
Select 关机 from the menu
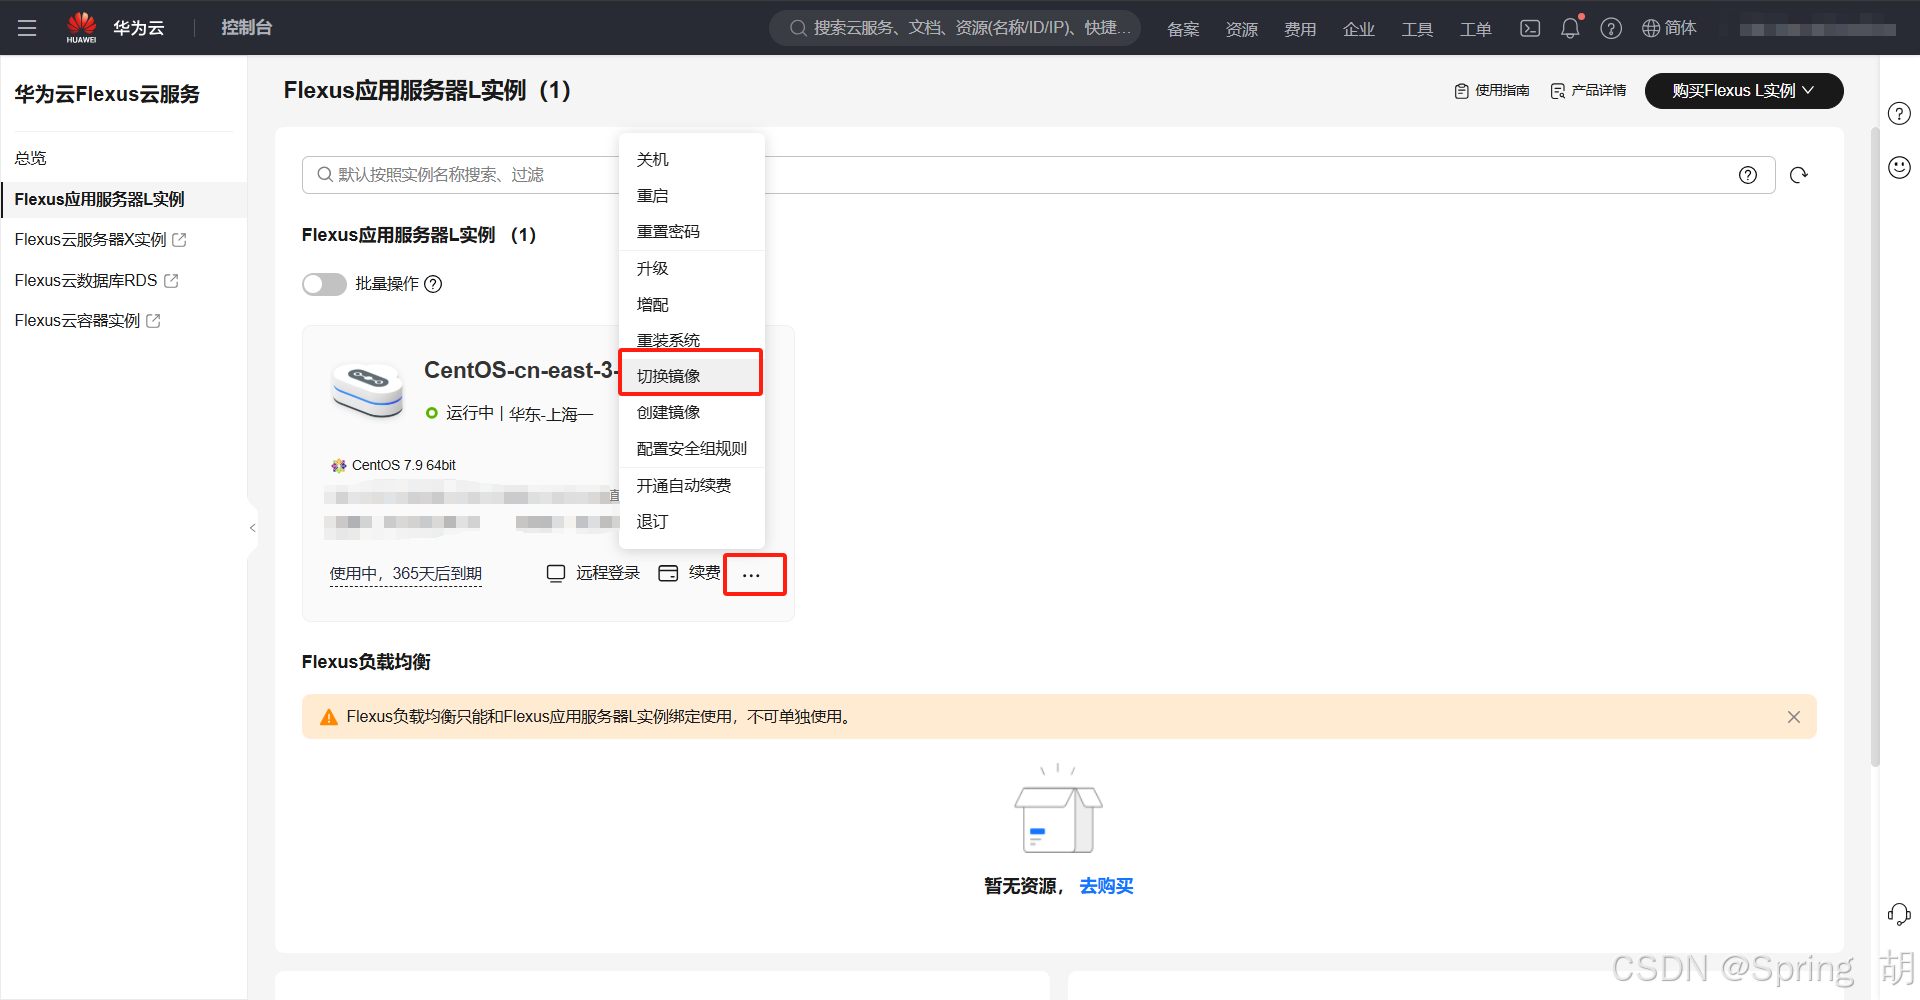click(x=691, y=160)
